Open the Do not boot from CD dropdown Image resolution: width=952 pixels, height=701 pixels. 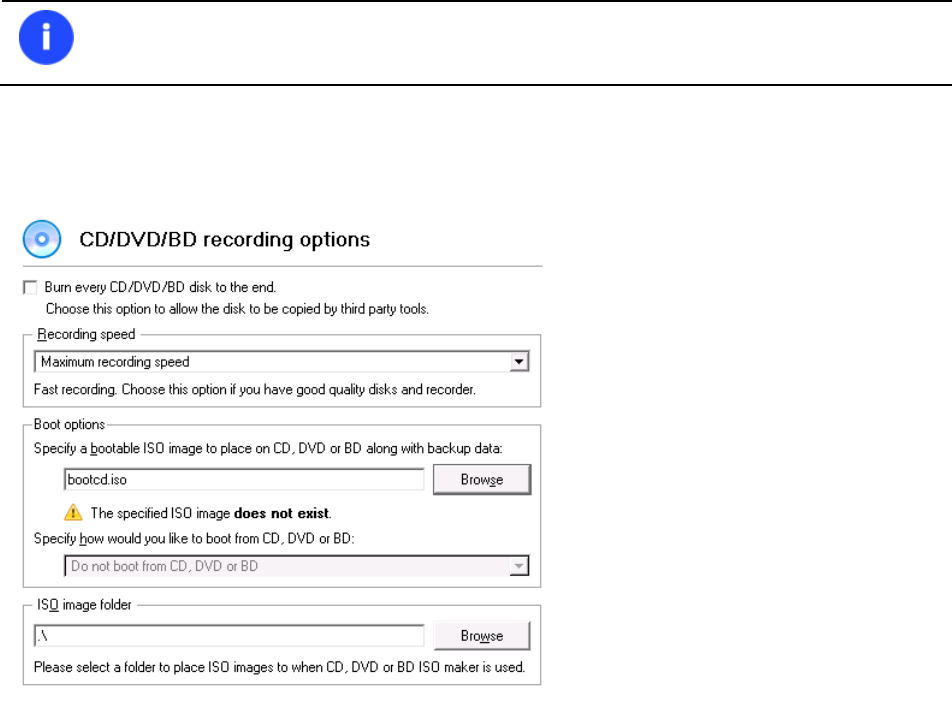point(296,566)
